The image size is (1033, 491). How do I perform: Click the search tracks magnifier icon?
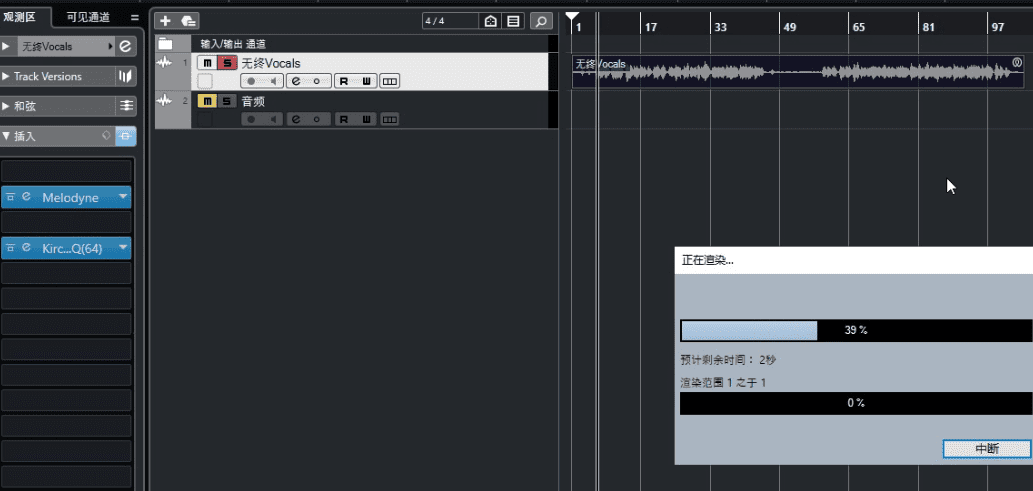[x=540, y=21]
